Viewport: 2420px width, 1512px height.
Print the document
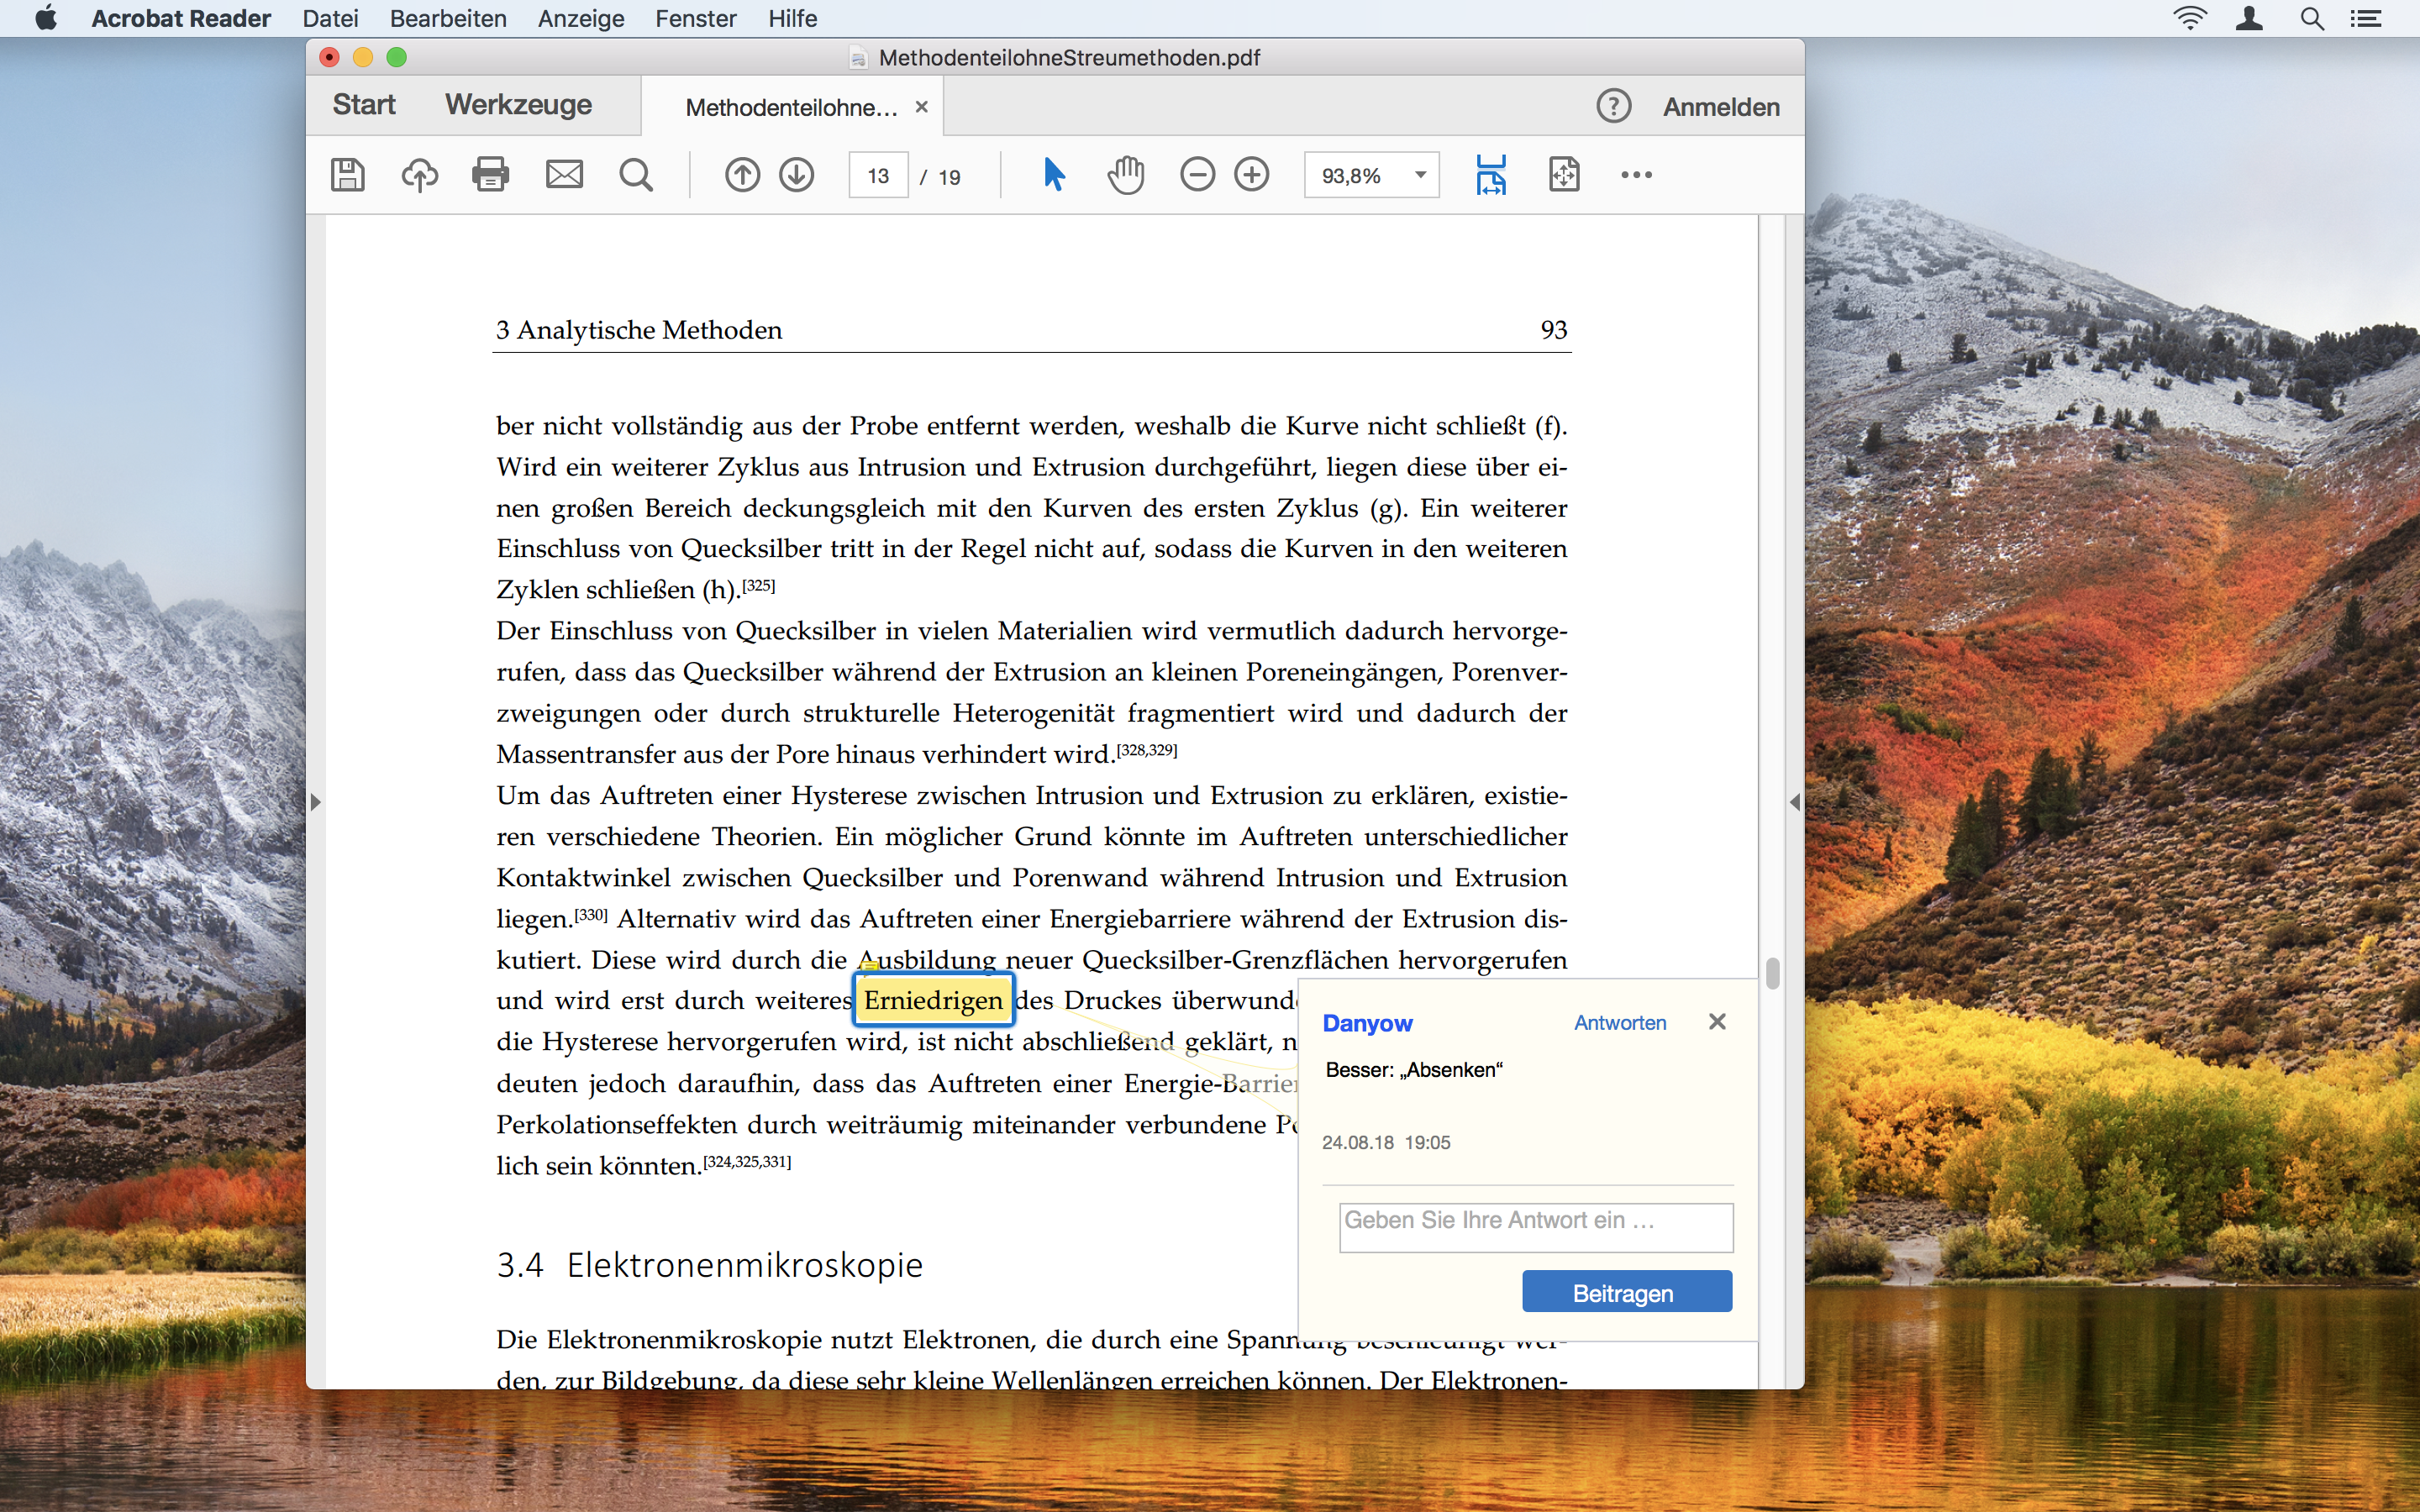490,174
